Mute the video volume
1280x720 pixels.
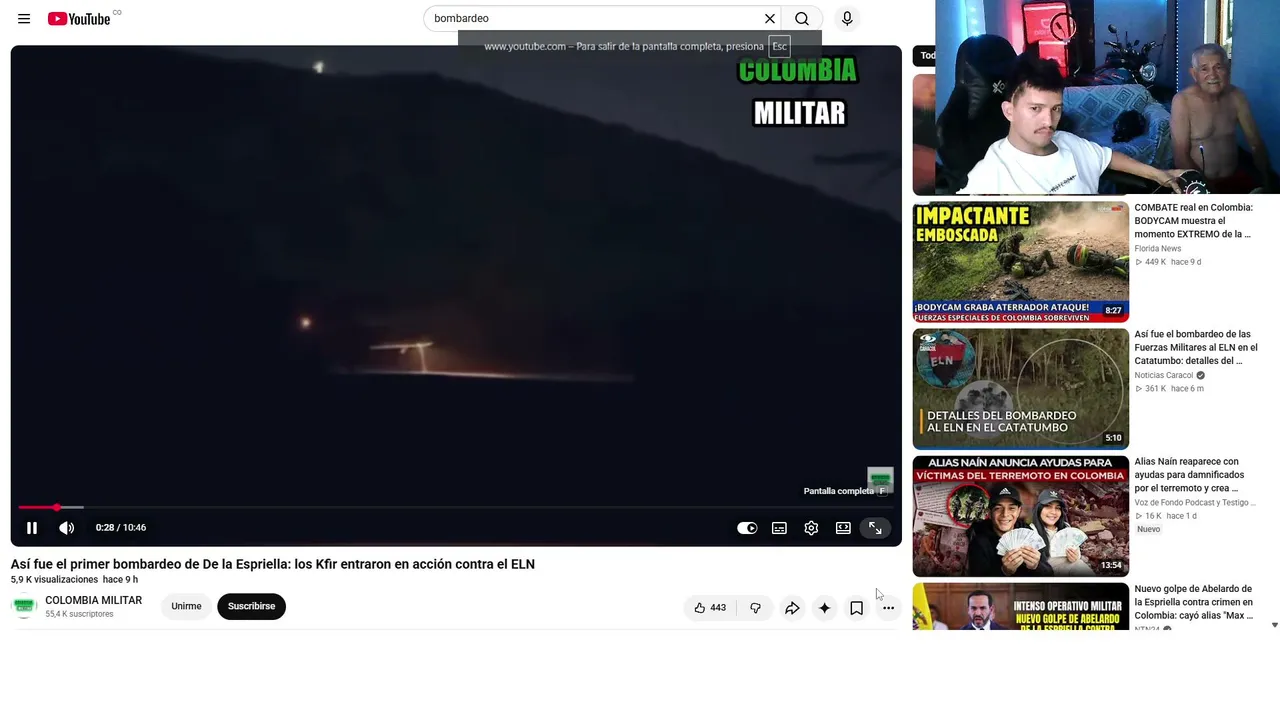[x=67, y=528]
